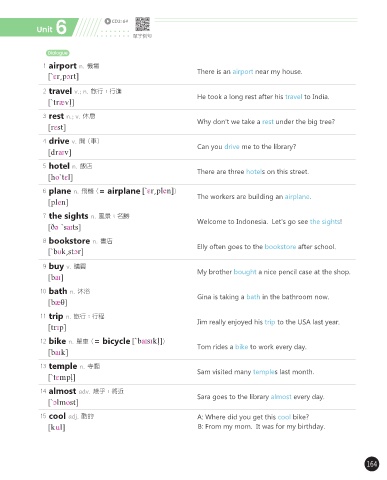Click the word bookstore heading

[x=69, y=241]
